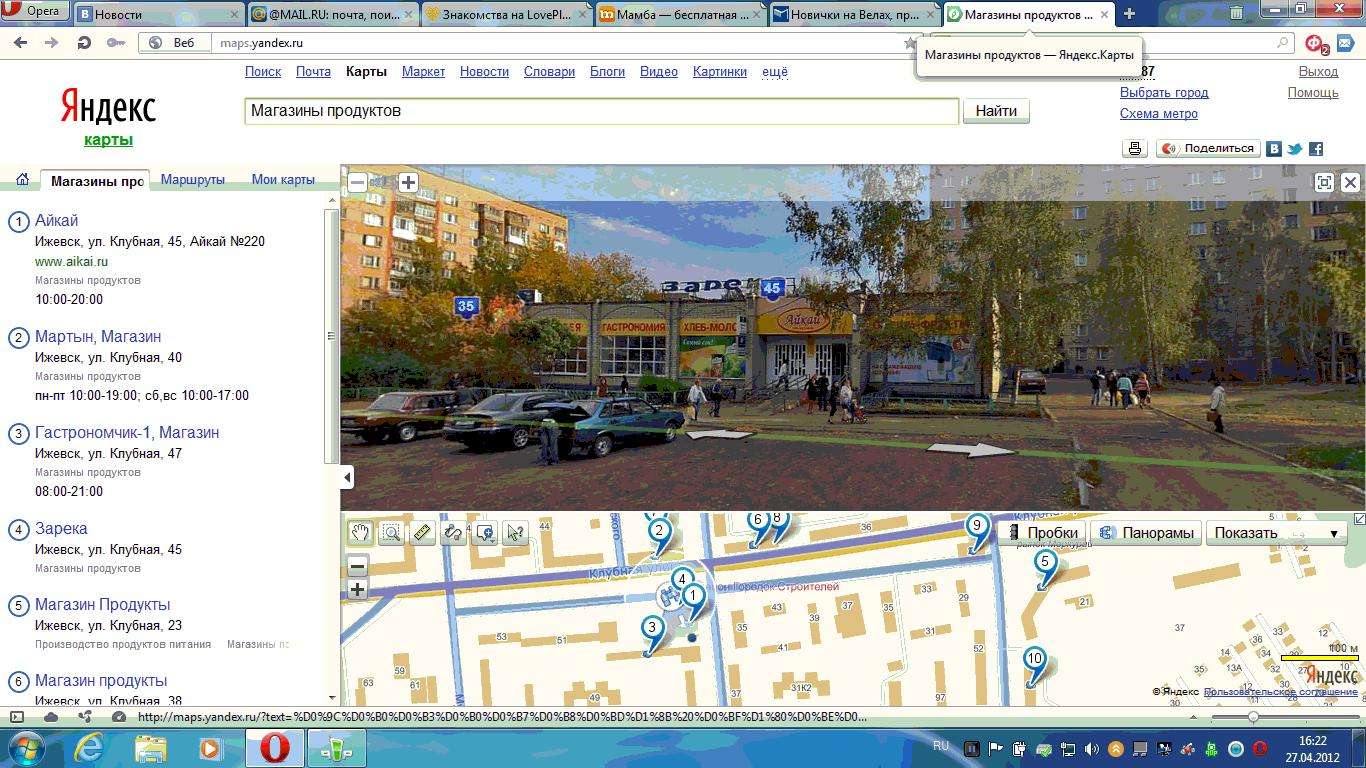Pick the ruler distance measurement tool
The height and width of the screenshot is (768, 1366).
pos(422,533)
